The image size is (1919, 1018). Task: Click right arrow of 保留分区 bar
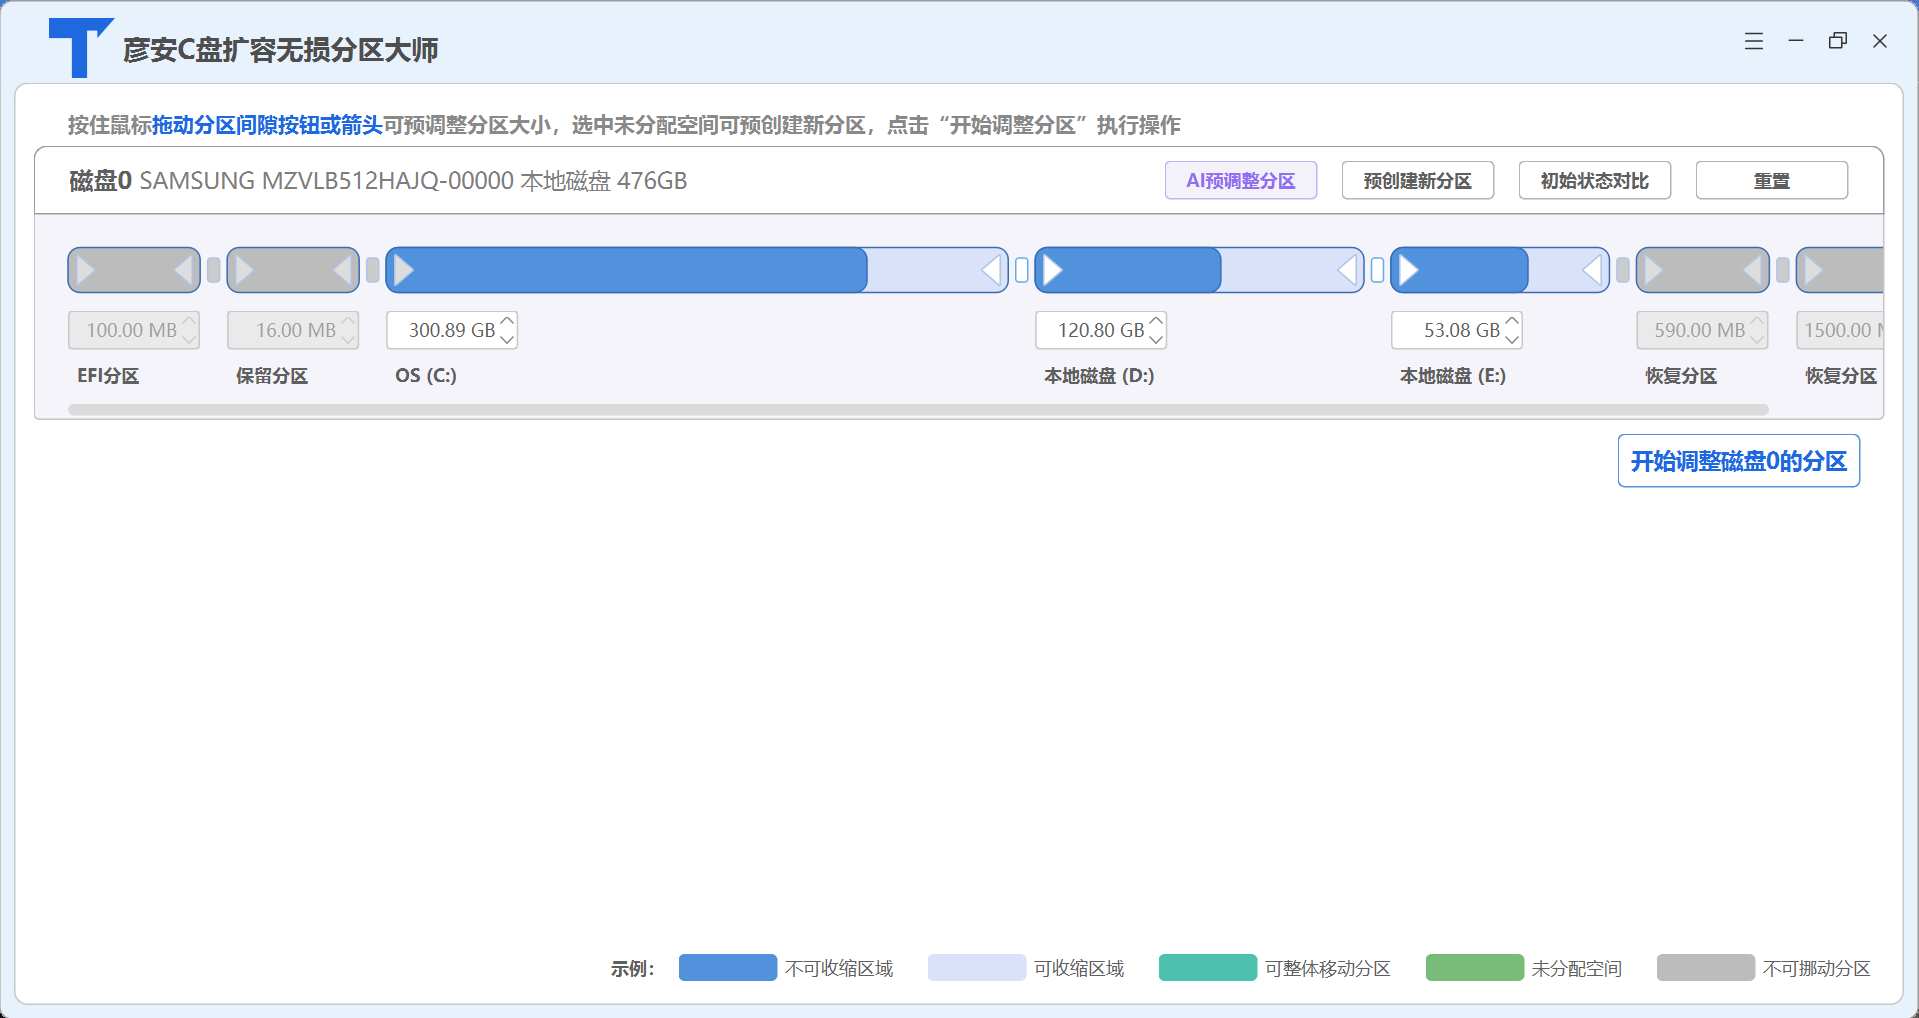[342, 270]
